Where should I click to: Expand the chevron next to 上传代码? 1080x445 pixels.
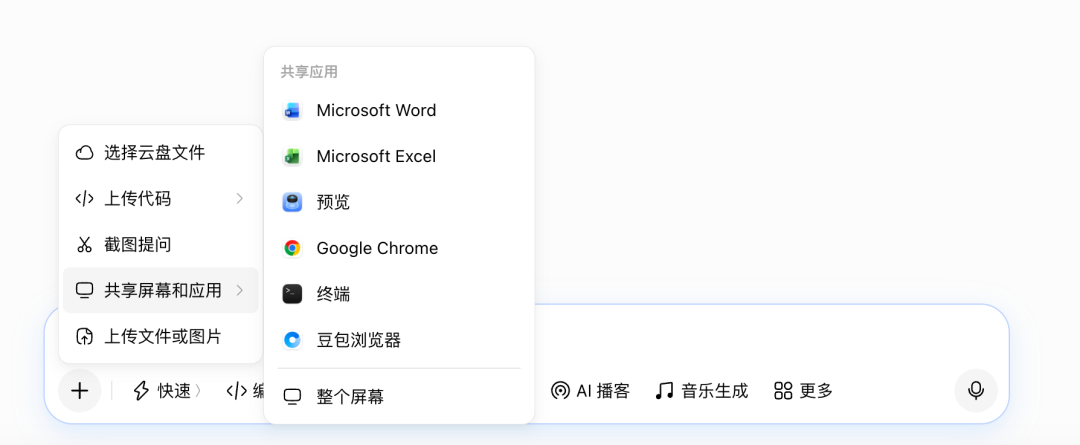pyautogui.click(x=240, y=199)
